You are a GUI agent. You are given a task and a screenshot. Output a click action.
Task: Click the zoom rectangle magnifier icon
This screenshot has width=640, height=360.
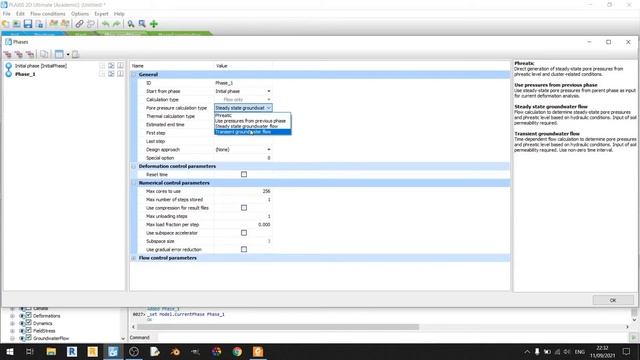tap(142, 24)
